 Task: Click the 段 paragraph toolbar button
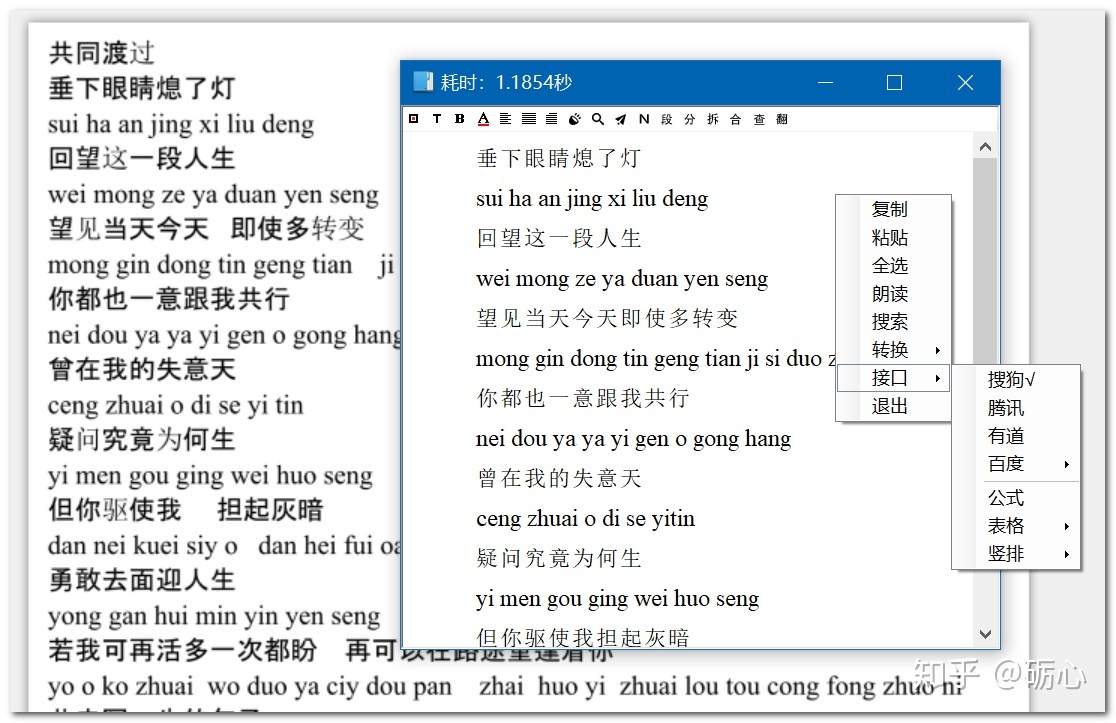coord(667,119)
